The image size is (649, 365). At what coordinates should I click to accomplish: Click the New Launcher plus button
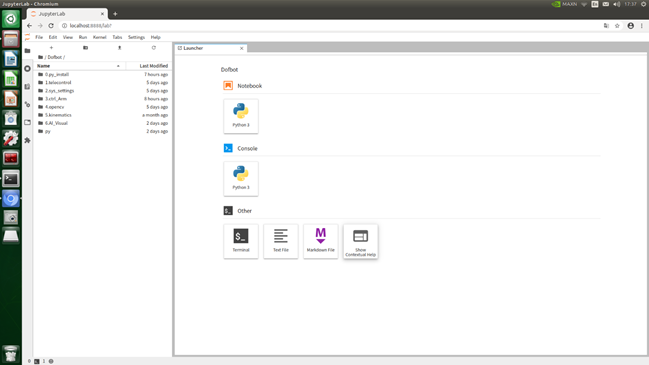coord(51,48)
